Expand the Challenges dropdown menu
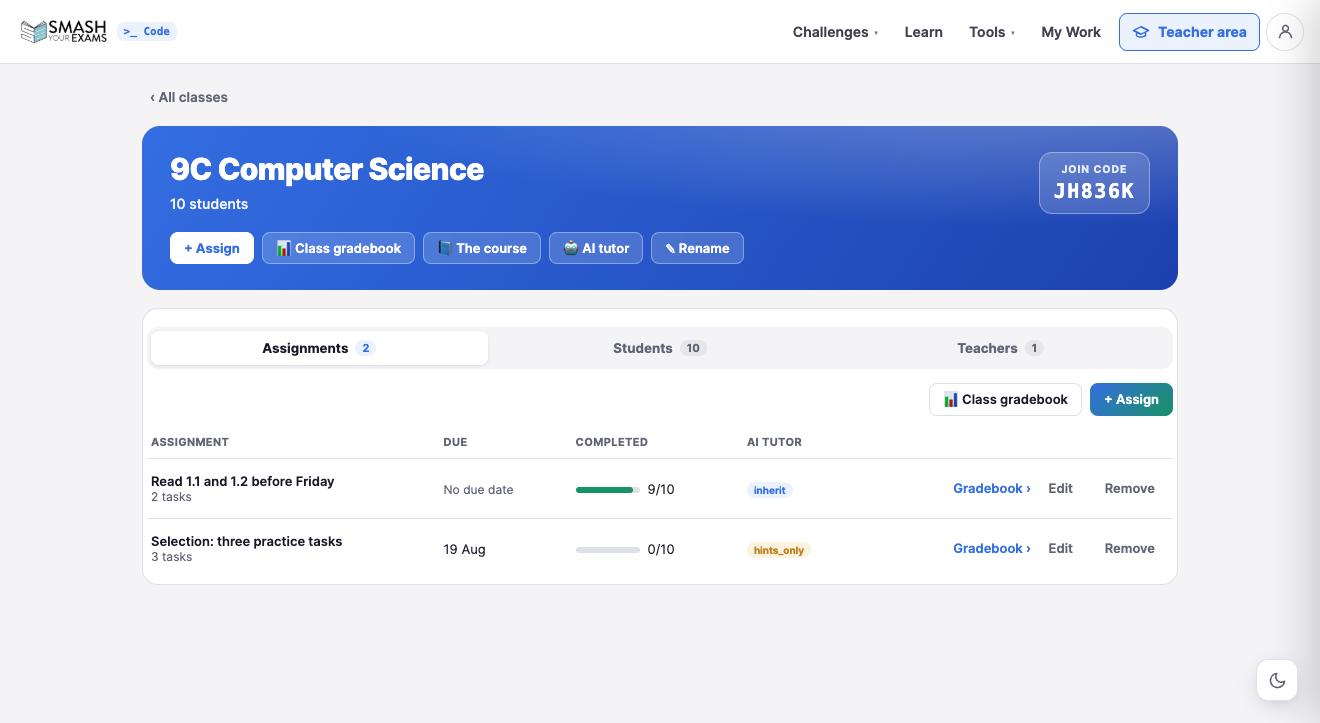This screenshot has width=1320, height=723. (835, 32)
